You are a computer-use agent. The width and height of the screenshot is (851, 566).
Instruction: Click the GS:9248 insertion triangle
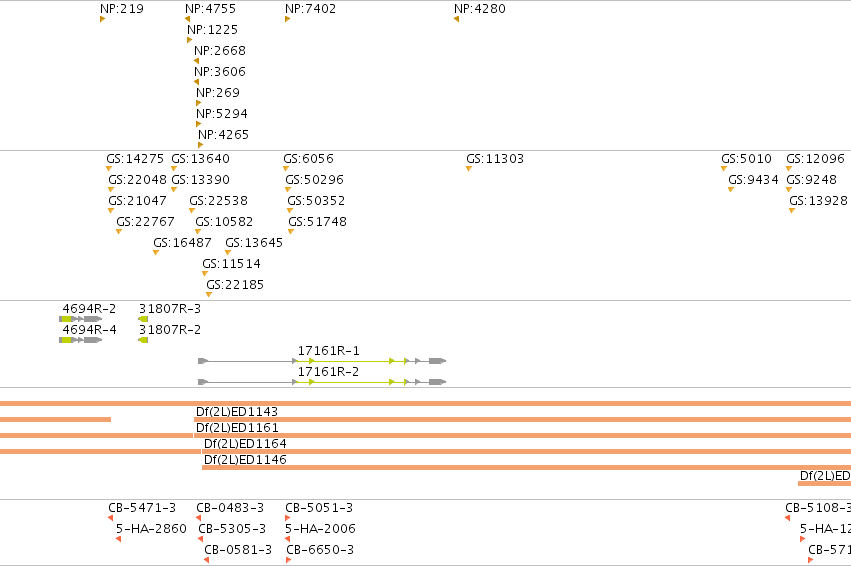click(789, 190)
